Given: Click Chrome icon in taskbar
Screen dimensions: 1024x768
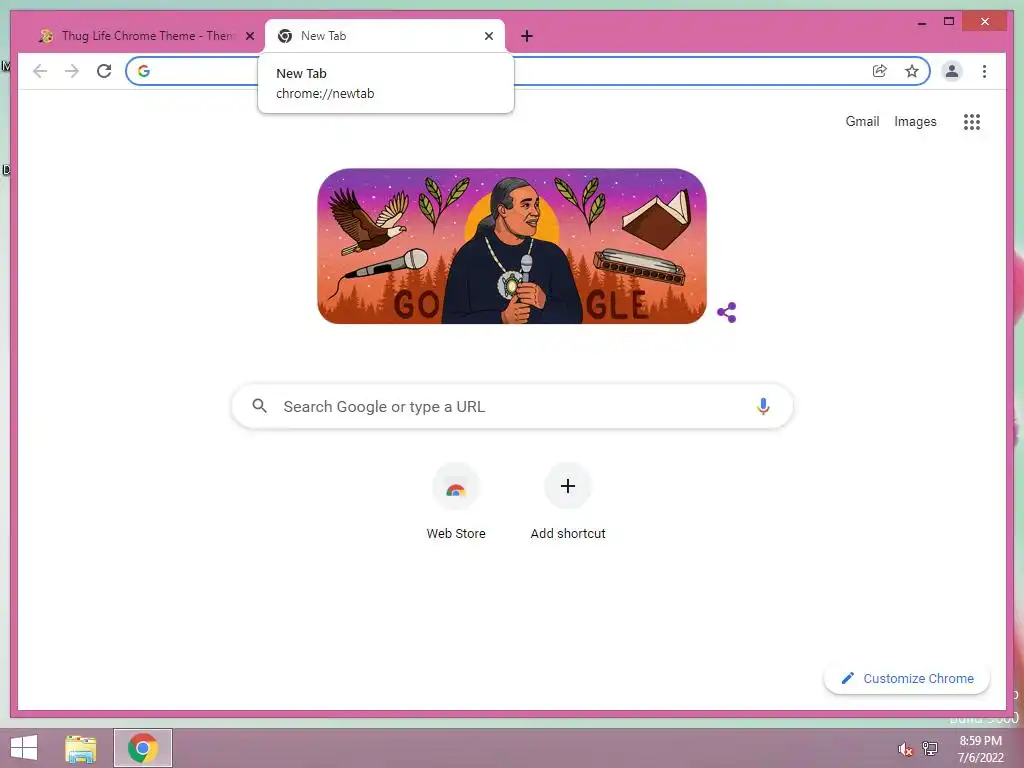Looking at the screenshot, I should point(143,748).
